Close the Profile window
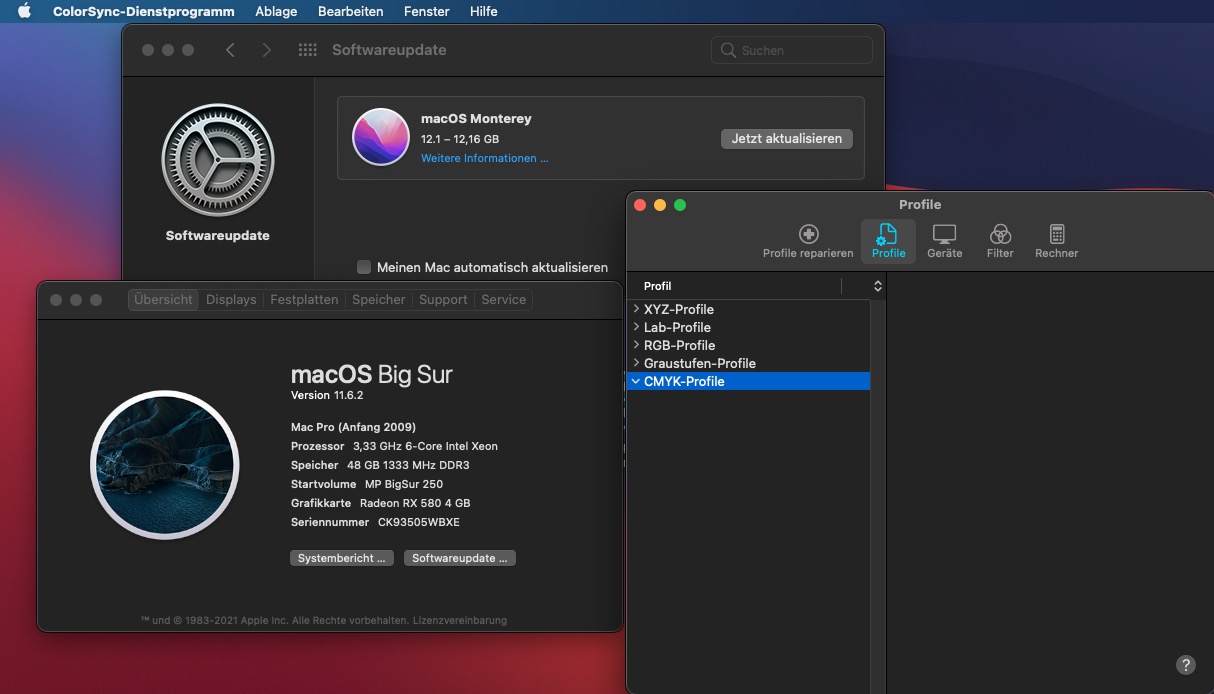This screenshot has height=694, width=1214. tap(640, 205)
